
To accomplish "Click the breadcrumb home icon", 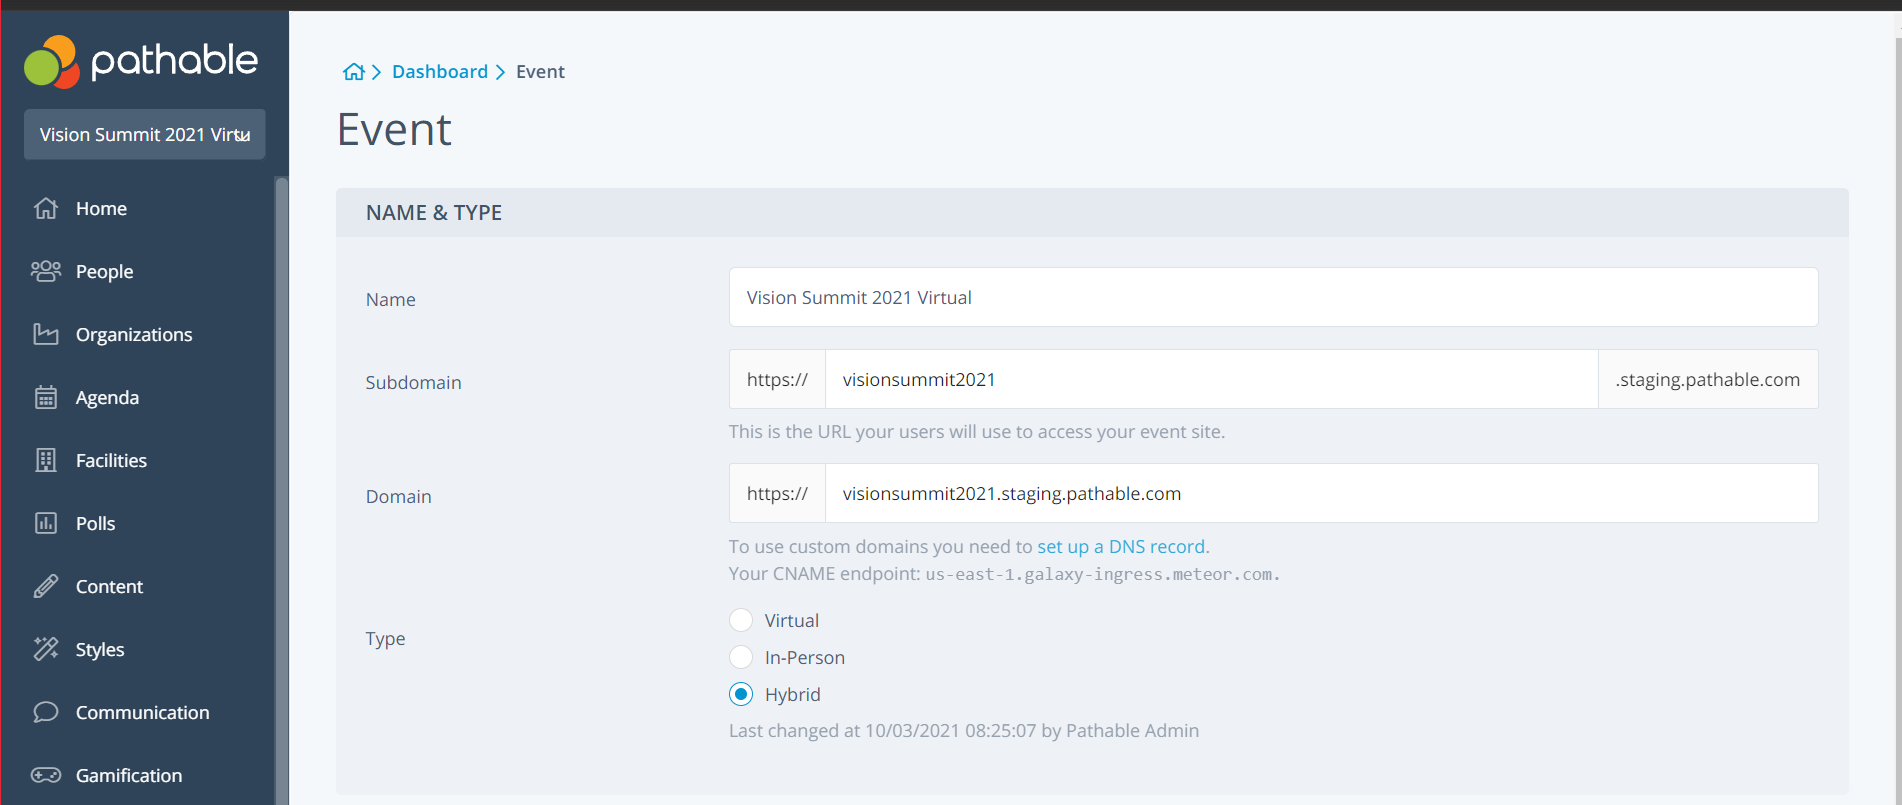I will [354, 72].
